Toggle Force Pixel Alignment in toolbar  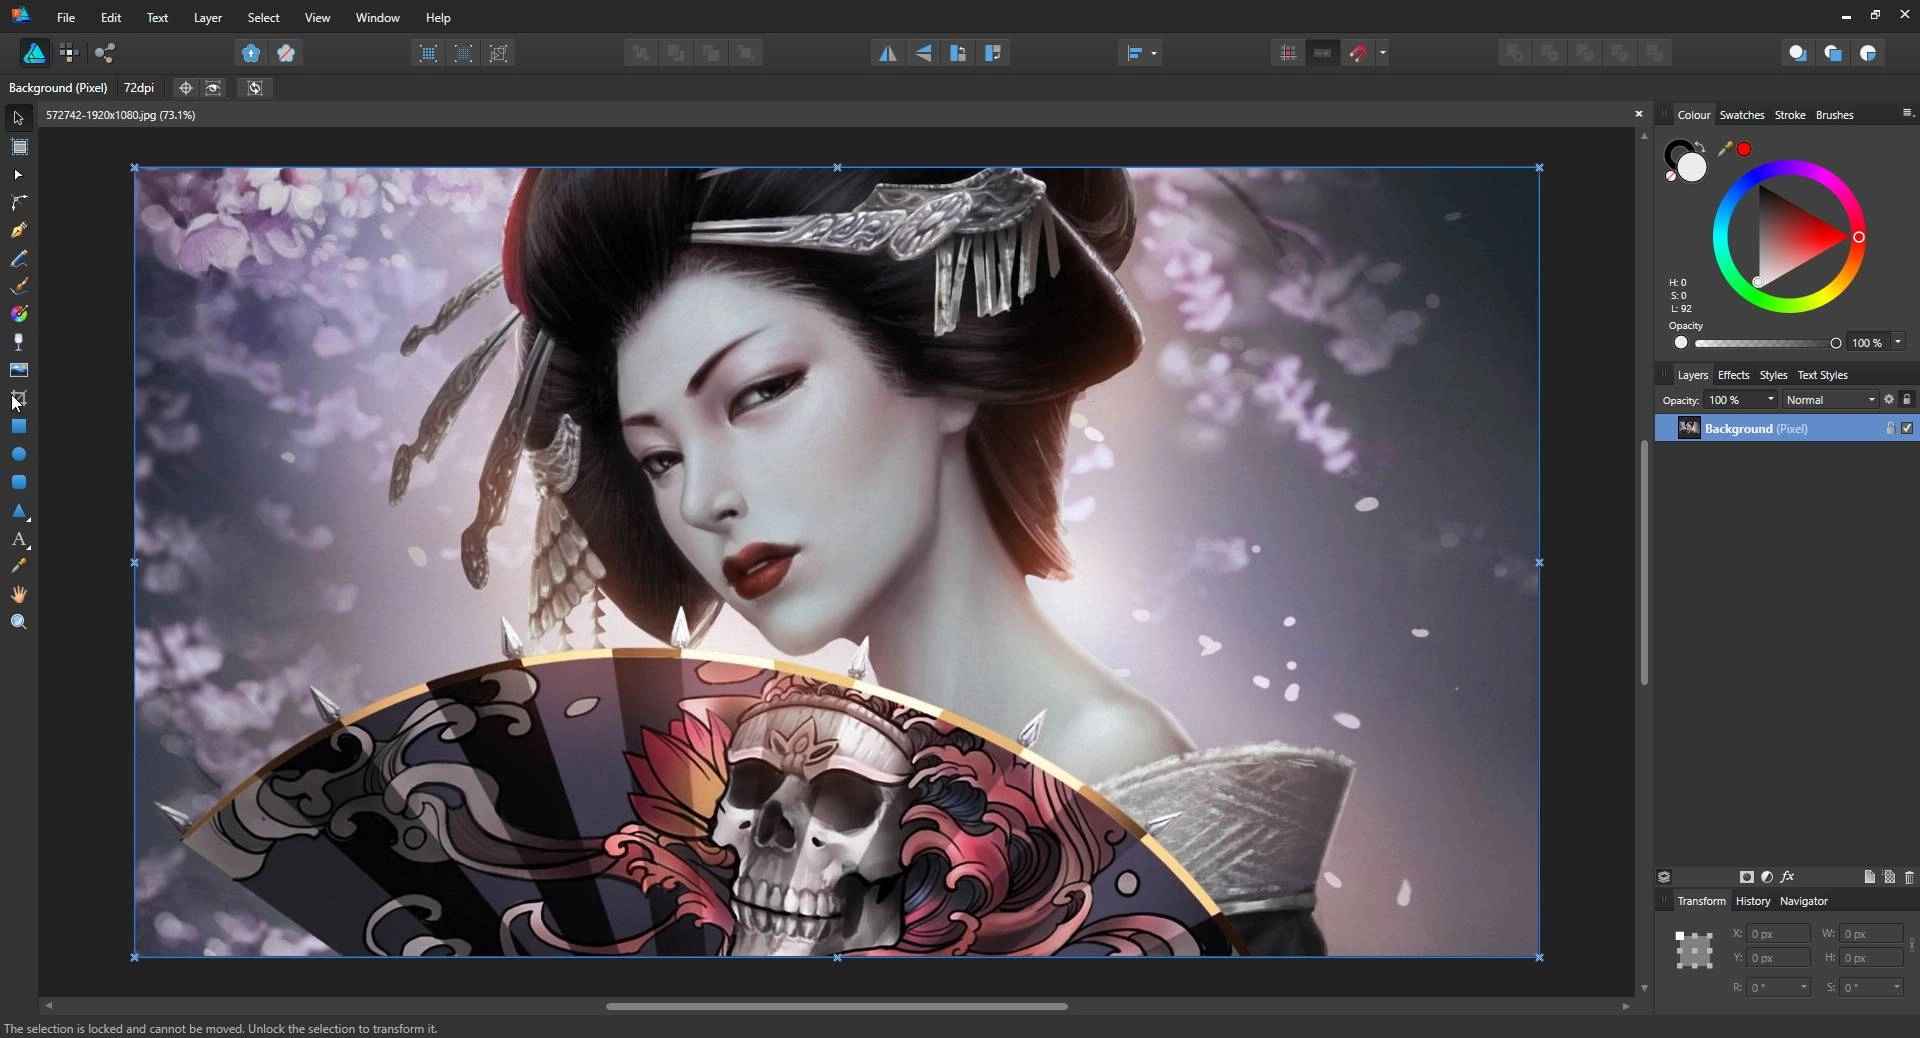click(x=1288, y=53)
